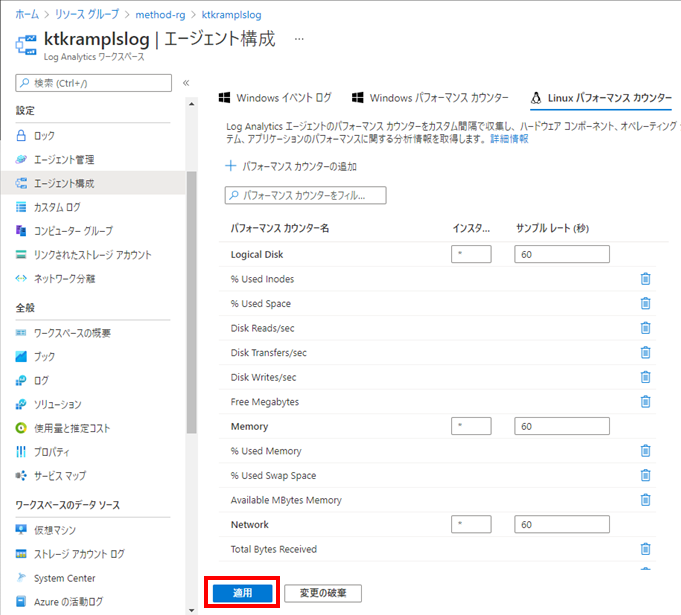Click the サンプル レート (秒) column header

tap(552, 228)
